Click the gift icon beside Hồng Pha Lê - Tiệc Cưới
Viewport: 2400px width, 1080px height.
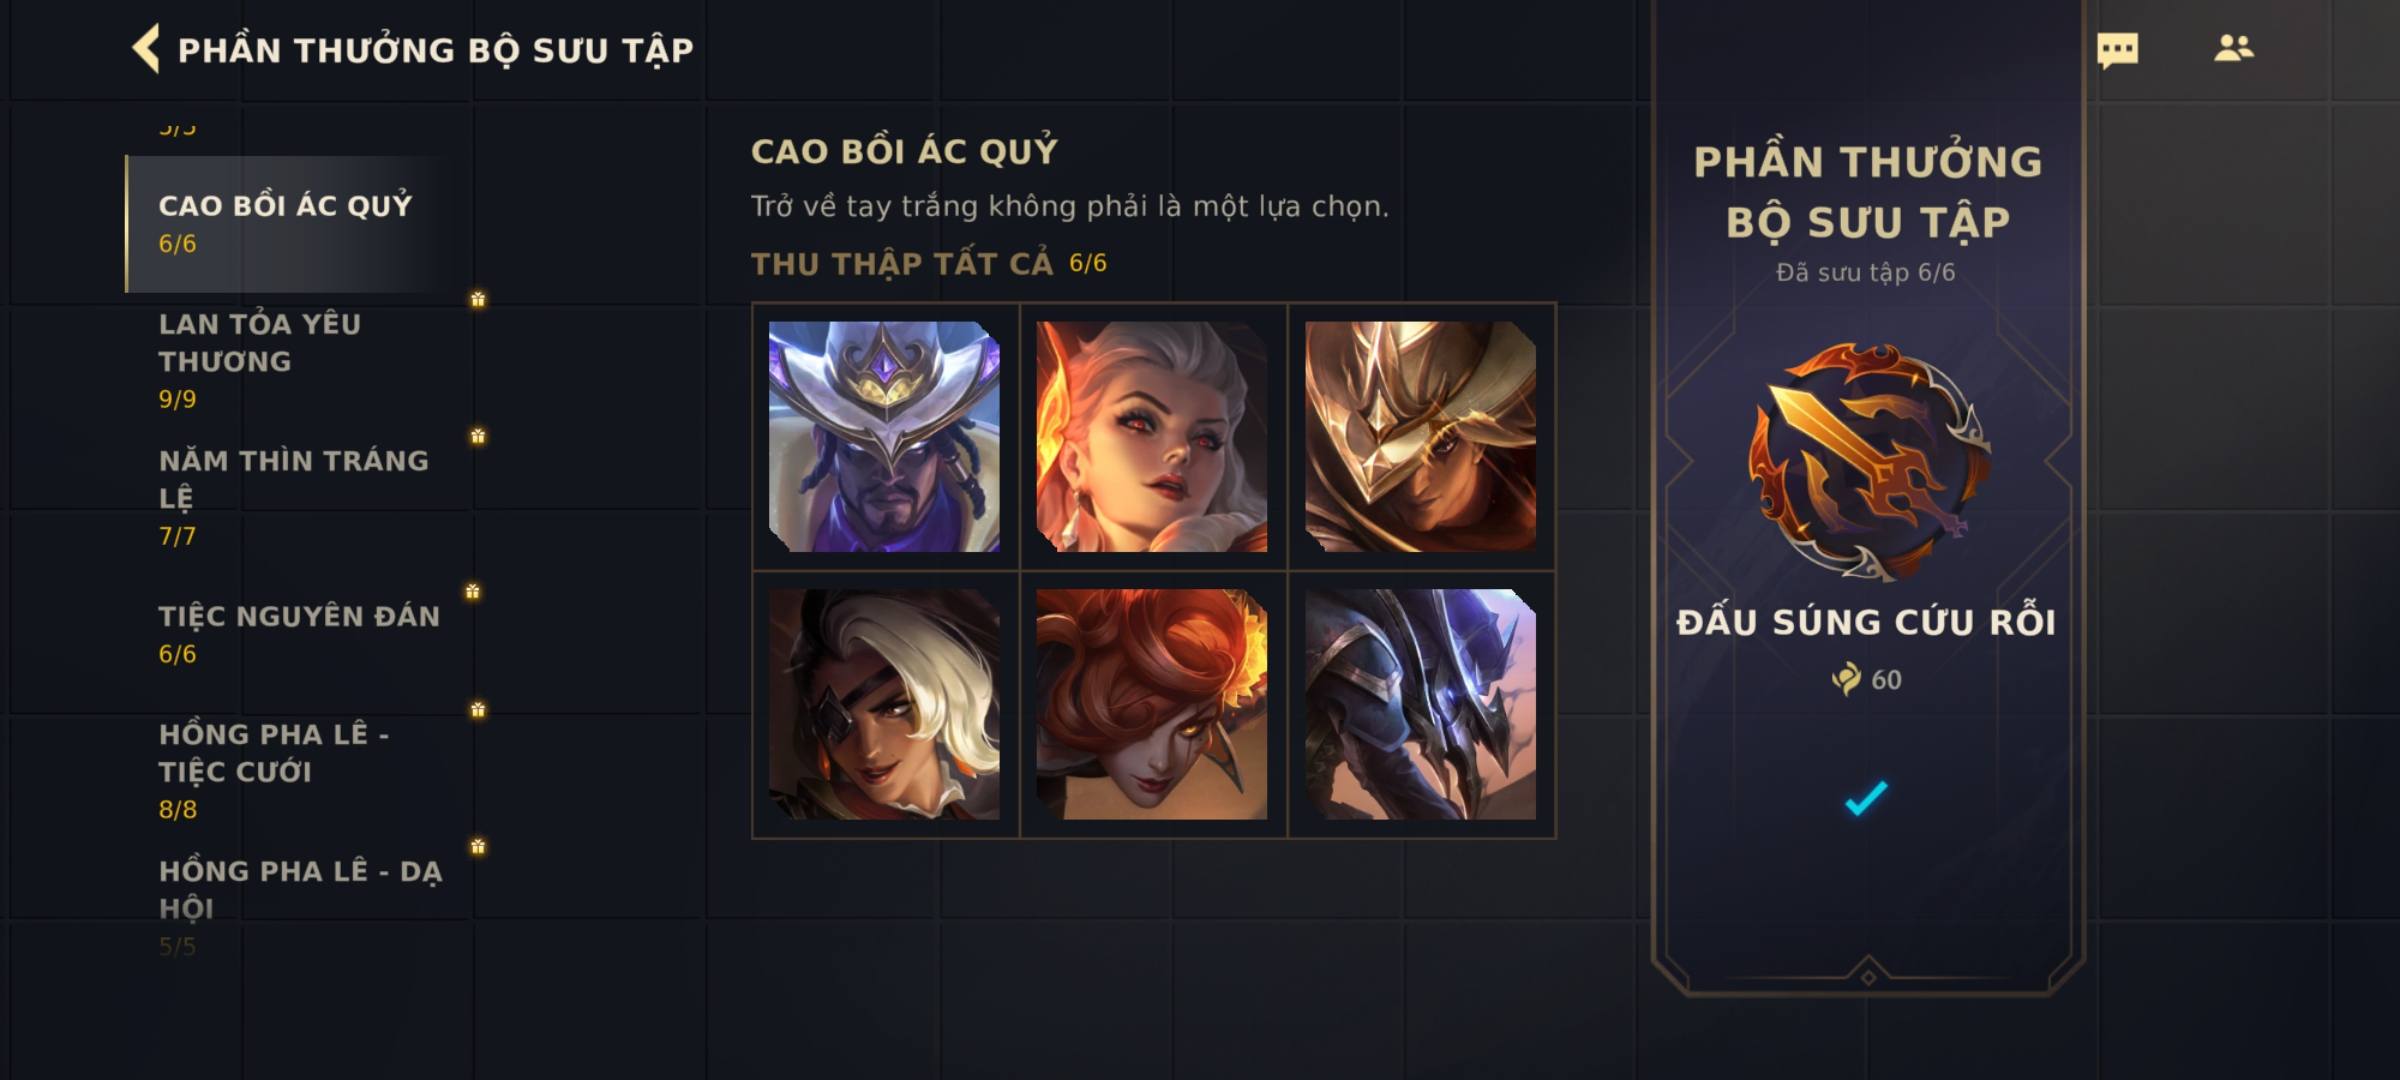478,710
